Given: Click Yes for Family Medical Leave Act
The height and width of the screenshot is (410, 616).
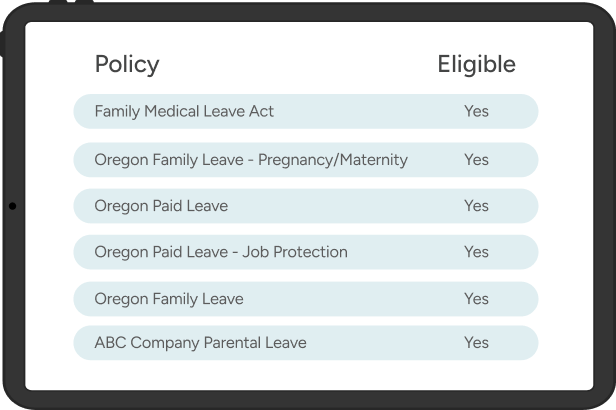Looking at the screenshot, I should pos(476,111).
